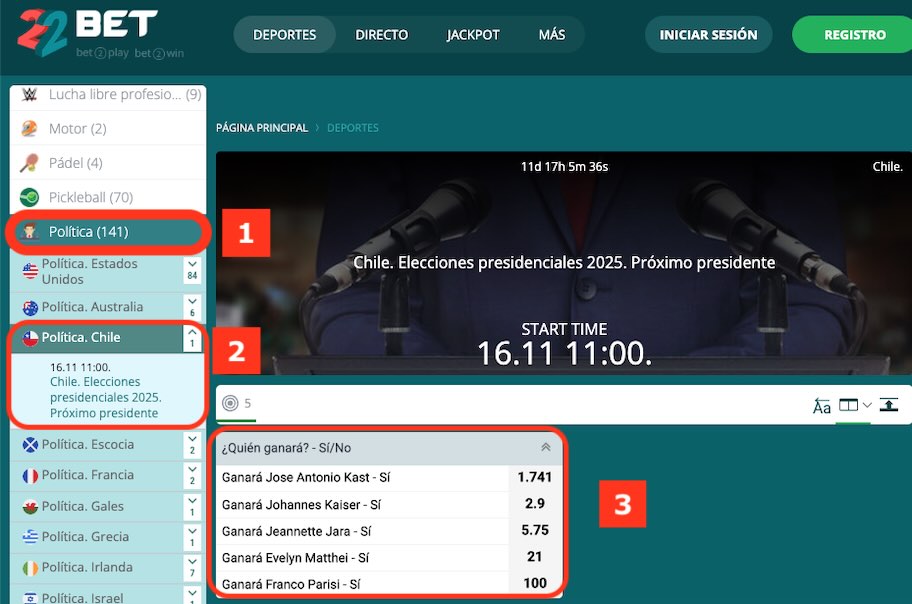The height and width of the screenshot is (604, 912).
Task: Click the target icon on the markets tab
Action: [x=231, y=404]
